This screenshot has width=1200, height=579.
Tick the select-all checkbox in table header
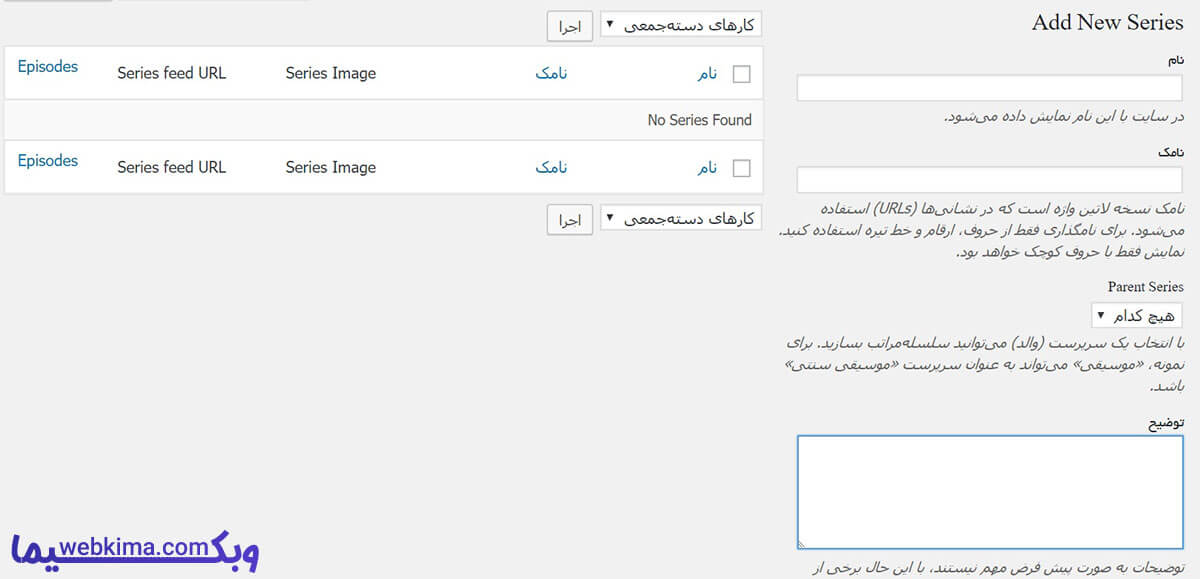tap(742, 74)
